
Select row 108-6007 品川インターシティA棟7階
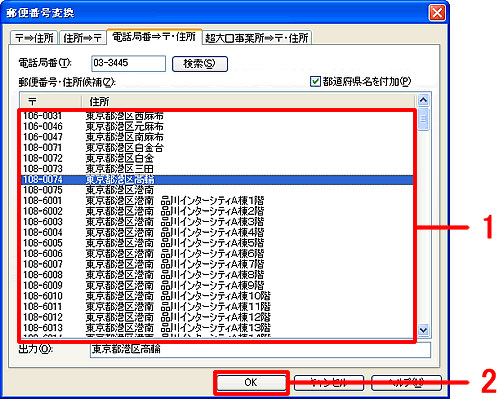coord(217,264)
